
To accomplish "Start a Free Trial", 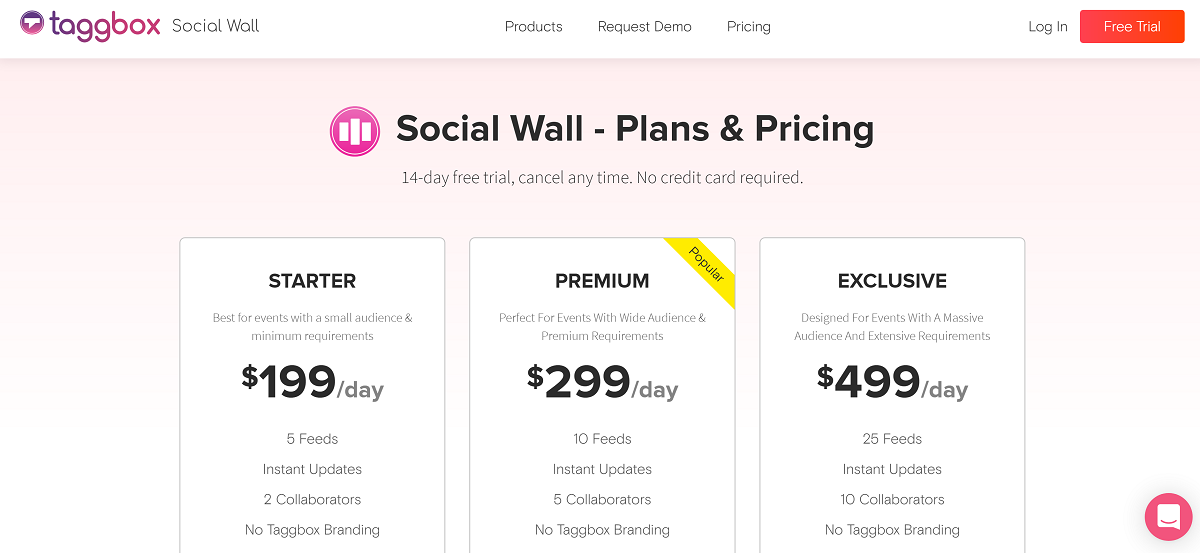I will [1132, 27].
